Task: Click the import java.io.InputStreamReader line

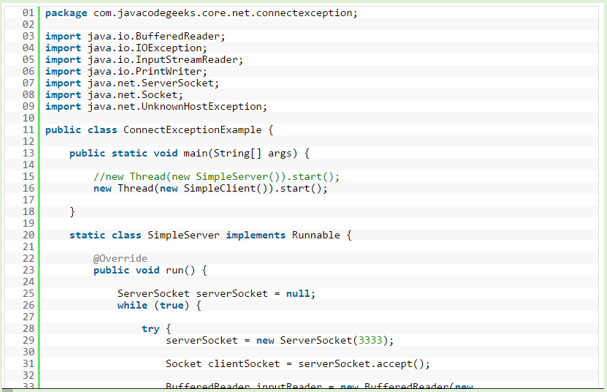Action: coord(144,60)
